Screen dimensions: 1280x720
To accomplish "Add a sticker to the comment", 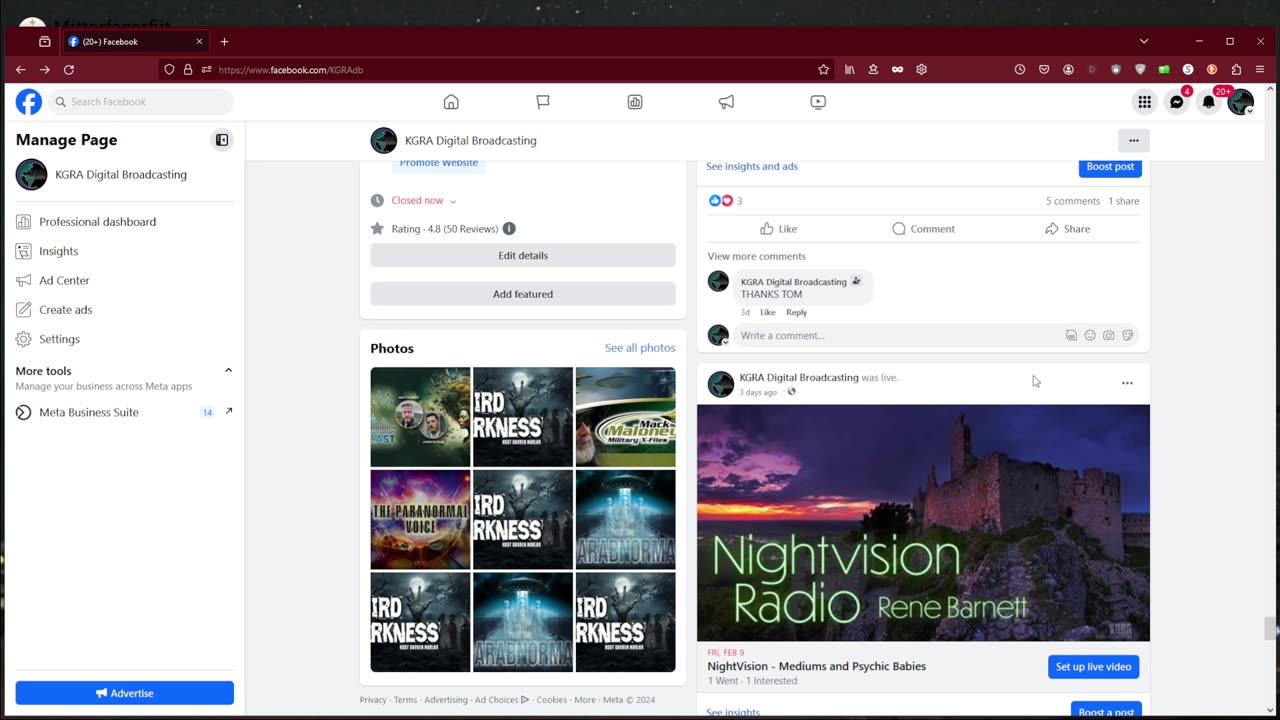I will pyautogui.click(x=1128, y=336).
